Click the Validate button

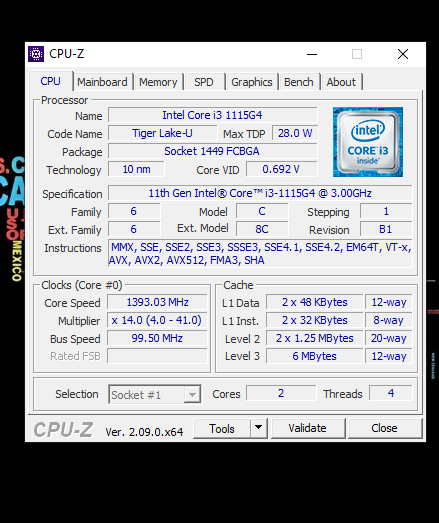[x=308, y=428]
